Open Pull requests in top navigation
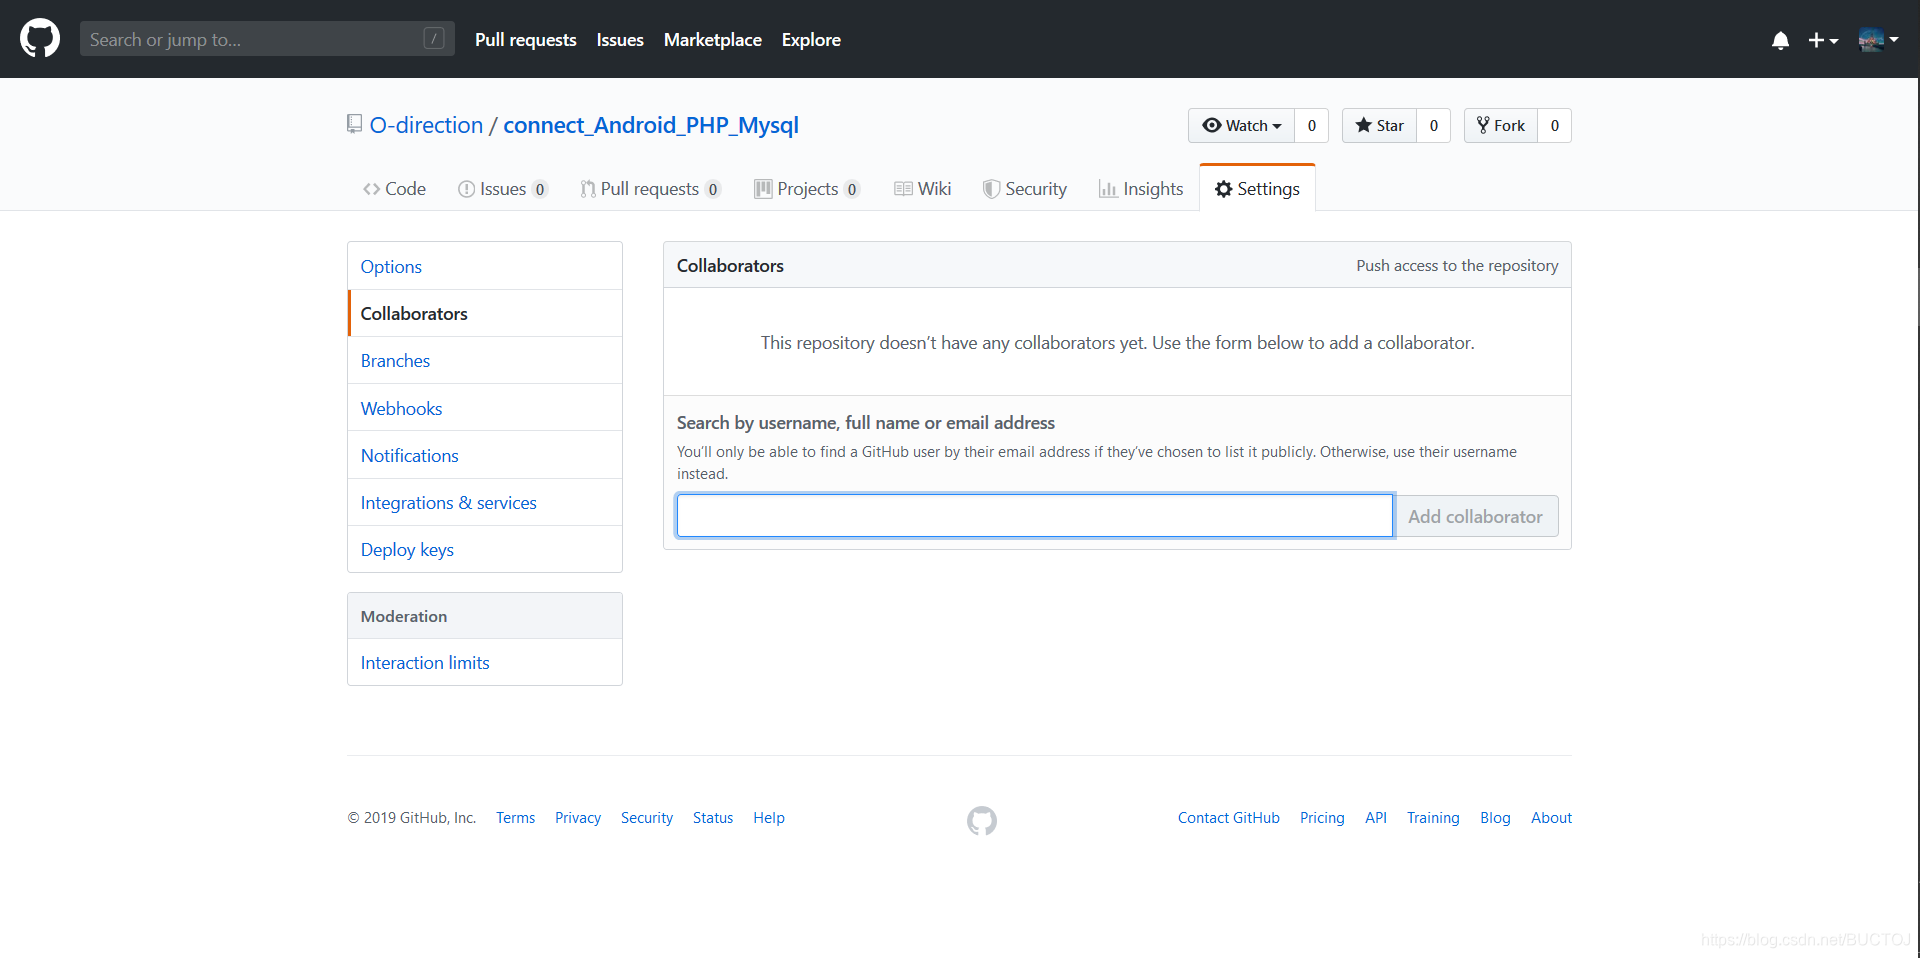 [525, 40]
